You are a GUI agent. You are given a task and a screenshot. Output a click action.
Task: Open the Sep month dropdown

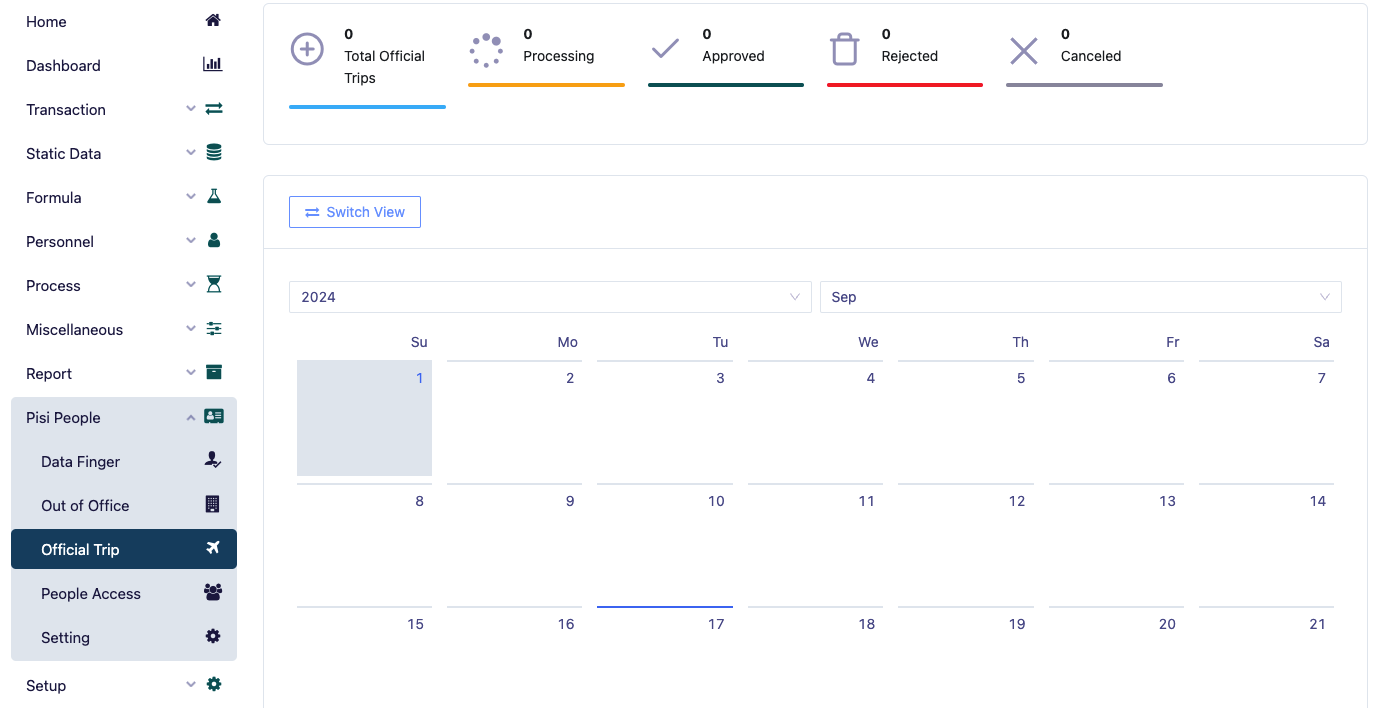coord(1080,297)
